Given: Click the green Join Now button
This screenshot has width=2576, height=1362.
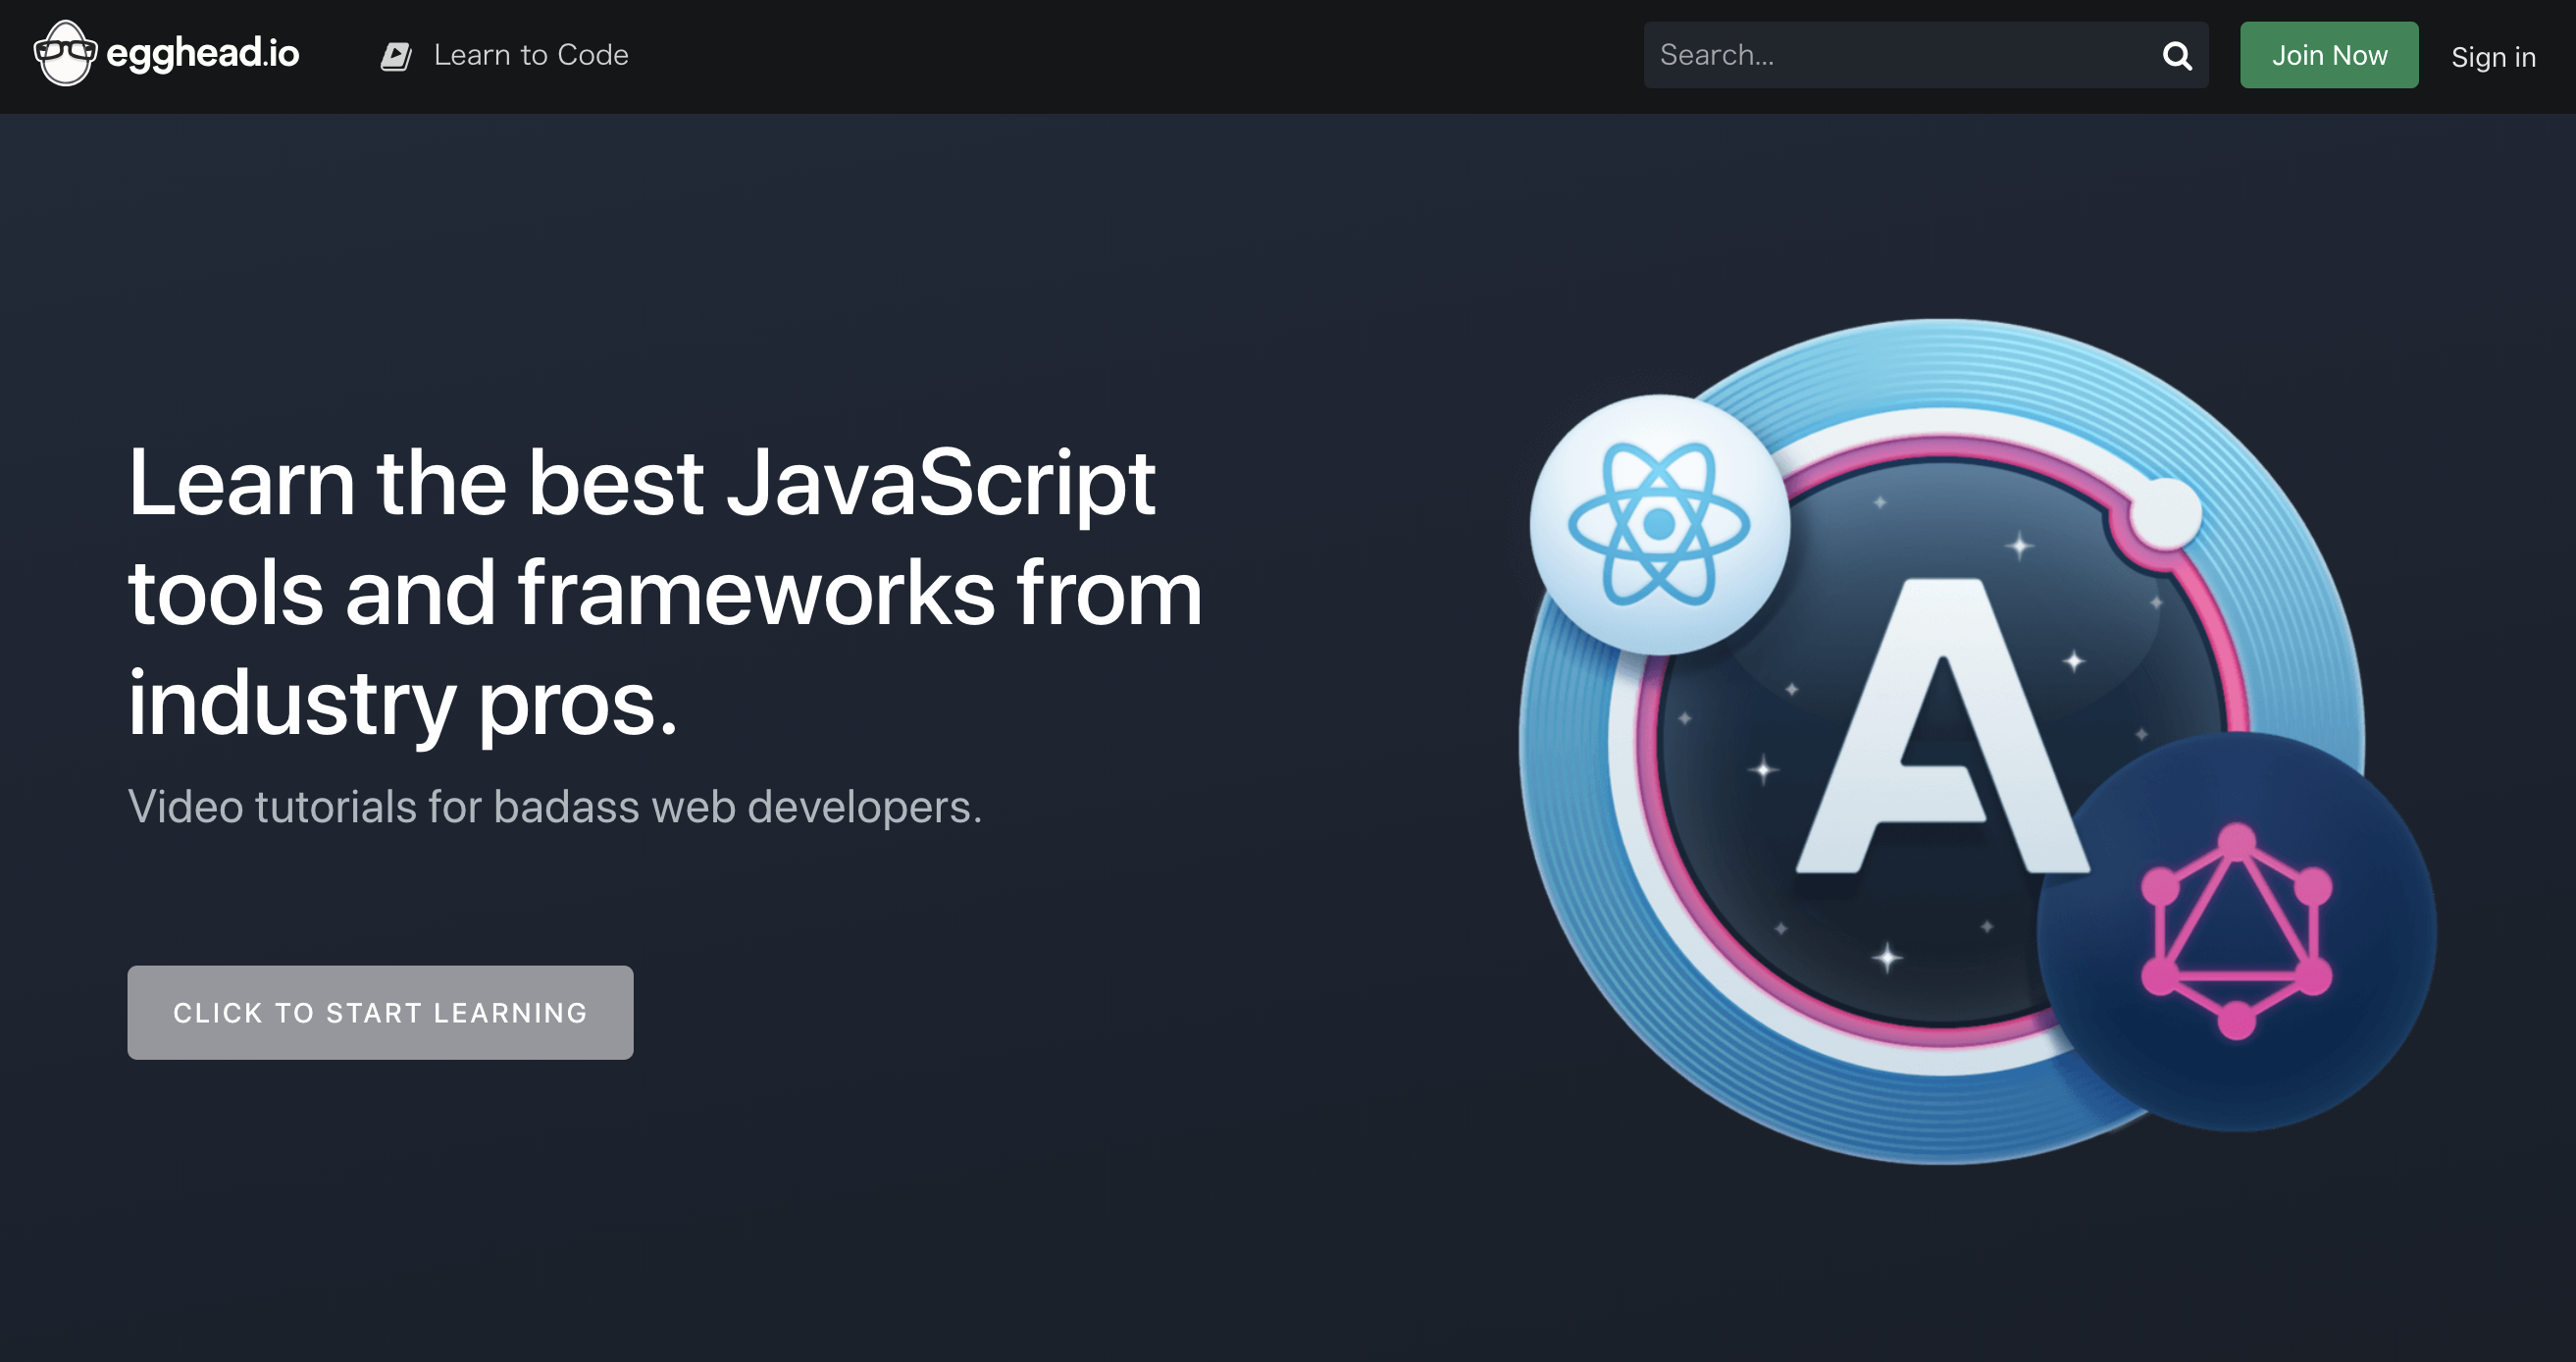Looking at the screenshot, I should tap(2328, 55).
